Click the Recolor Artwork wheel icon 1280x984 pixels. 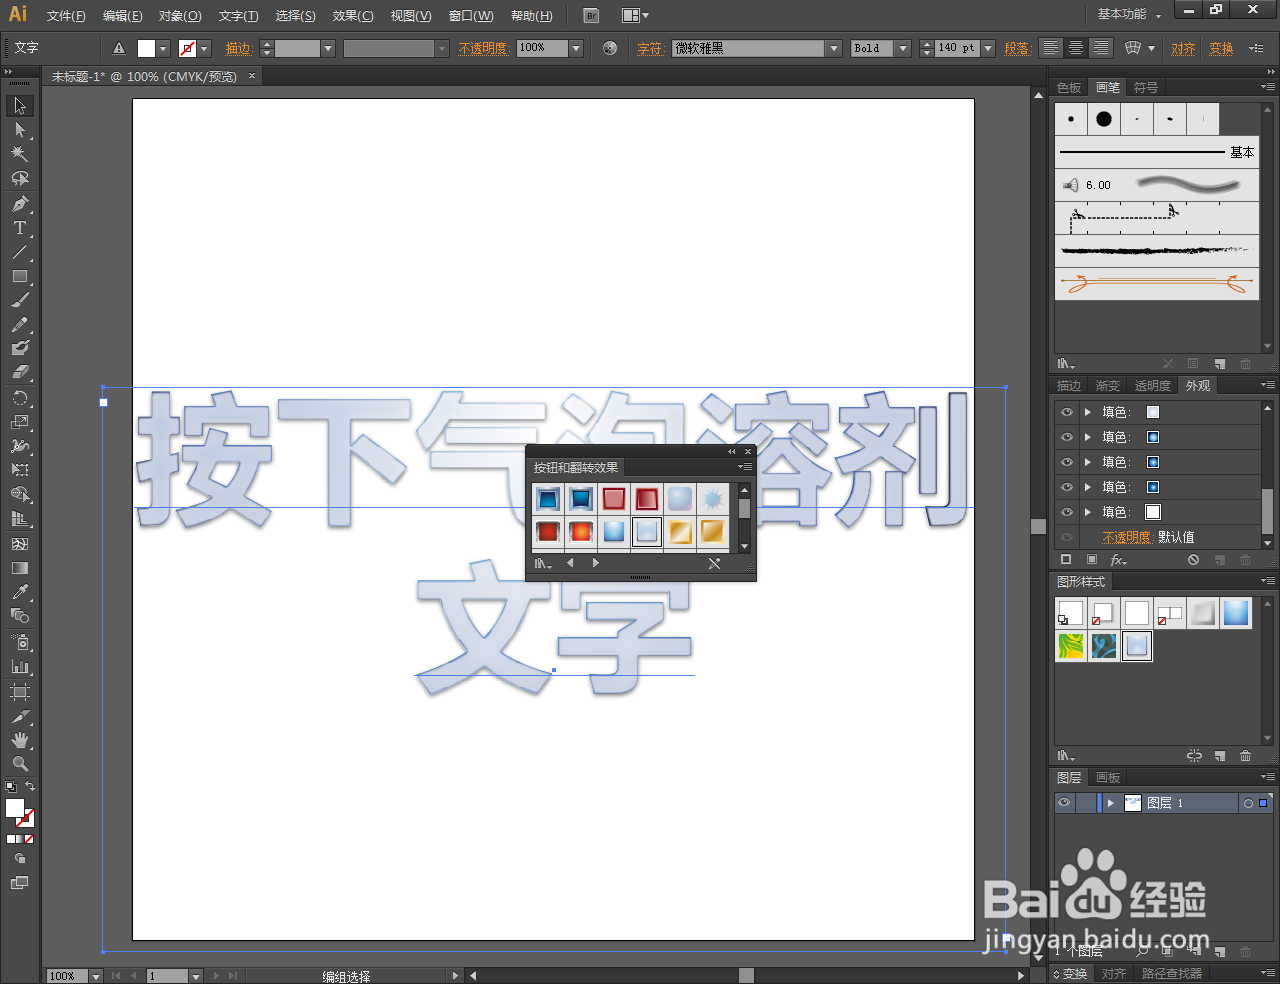610,48
